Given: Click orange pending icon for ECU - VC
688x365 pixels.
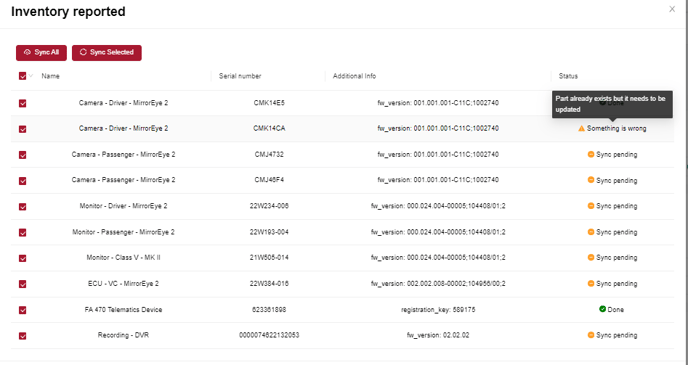Looking at the screenshot, I should [x=591, y=283].
